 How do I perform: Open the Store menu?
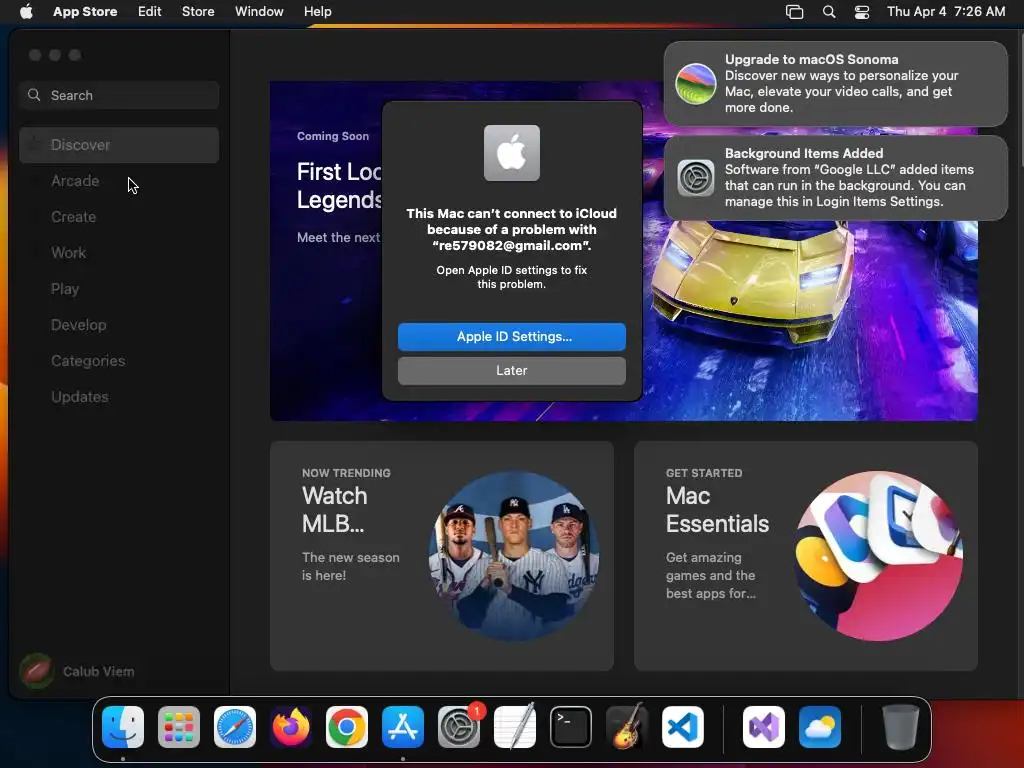point(198,11)
